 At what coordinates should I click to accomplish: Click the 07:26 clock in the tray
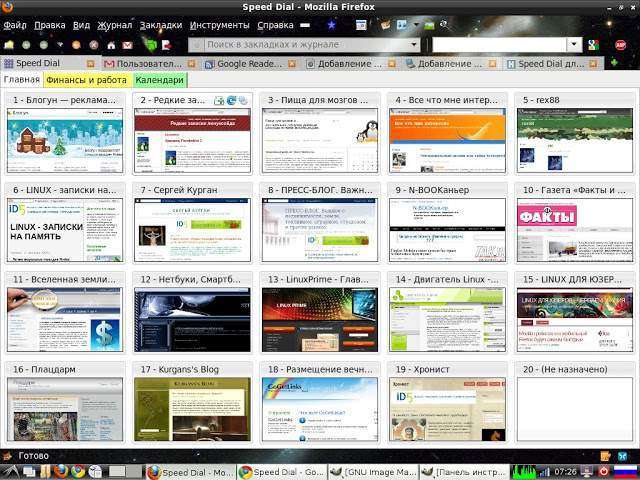565,472
